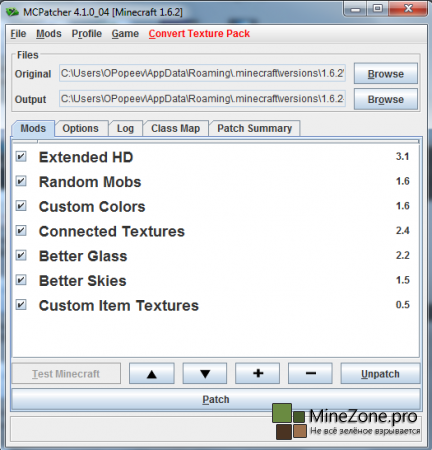Click the Patch button
Viewport: 432px width, 450px height.
(x=216, y=399)
